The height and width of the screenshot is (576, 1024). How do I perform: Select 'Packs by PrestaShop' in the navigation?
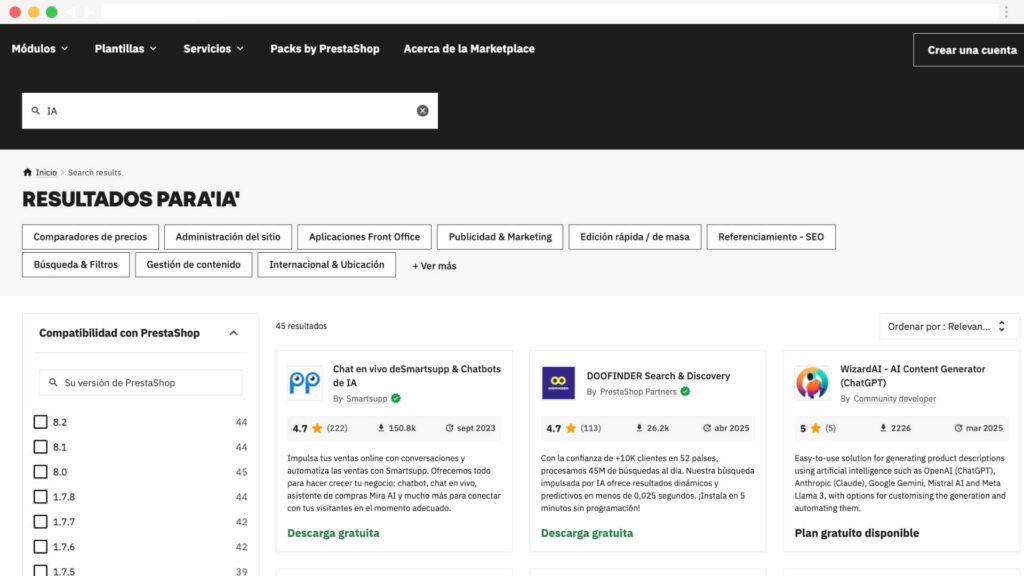pyautogui.click(x=324, y=48)
